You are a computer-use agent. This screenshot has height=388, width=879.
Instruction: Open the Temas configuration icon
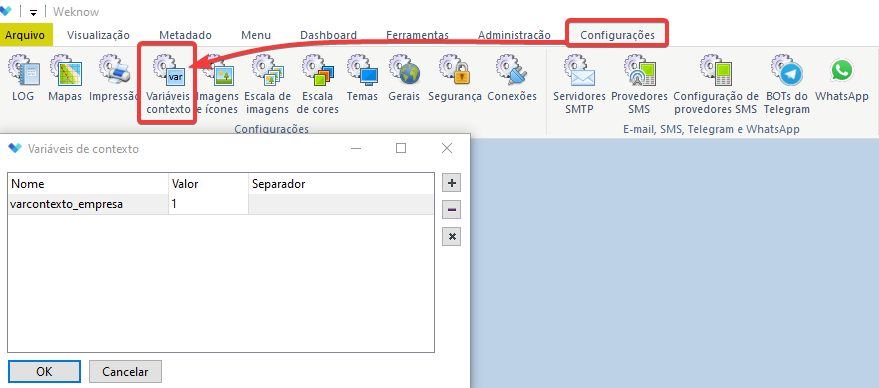pos(362,78)
